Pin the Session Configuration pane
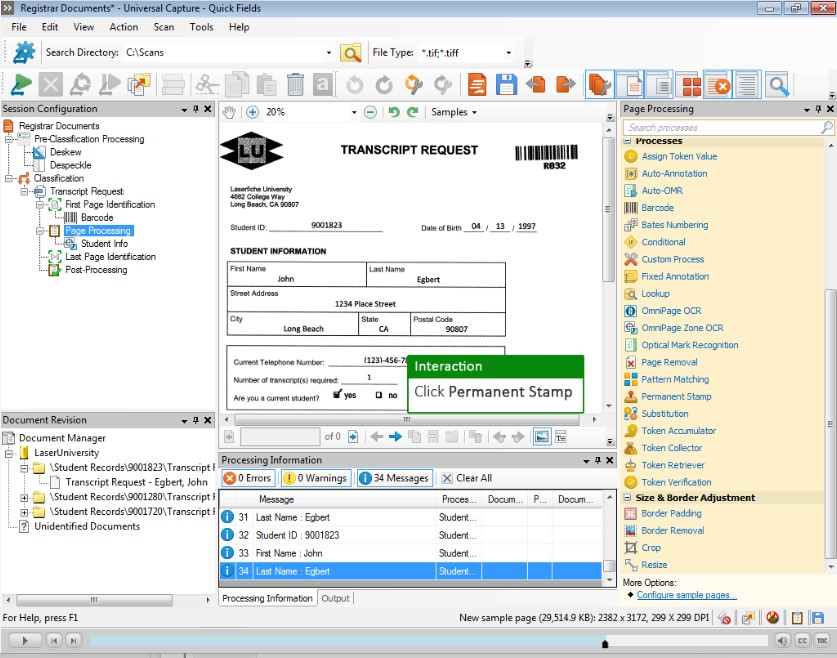The image size is (837, 658). pyautogui.click(x=196, y=109)
